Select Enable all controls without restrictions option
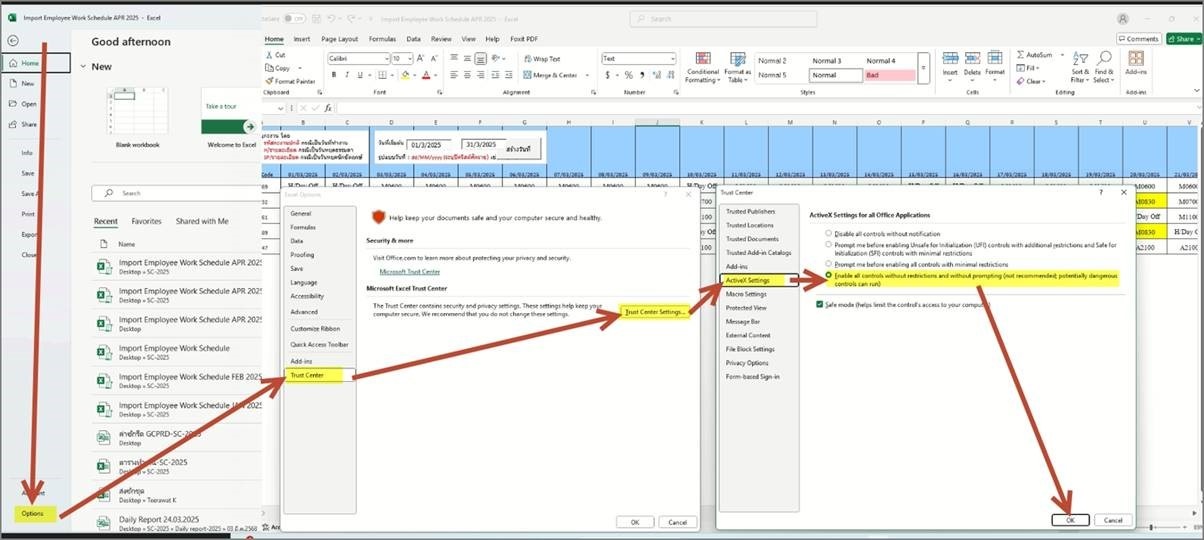 (x=828, y=275)
